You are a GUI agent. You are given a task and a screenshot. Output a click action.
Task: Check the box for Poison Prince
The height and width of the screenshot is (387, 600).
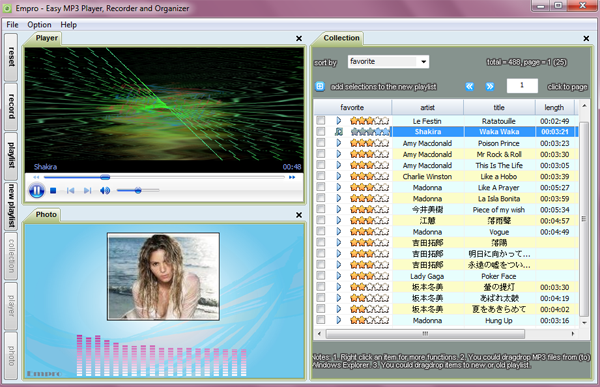click(321, 143)
